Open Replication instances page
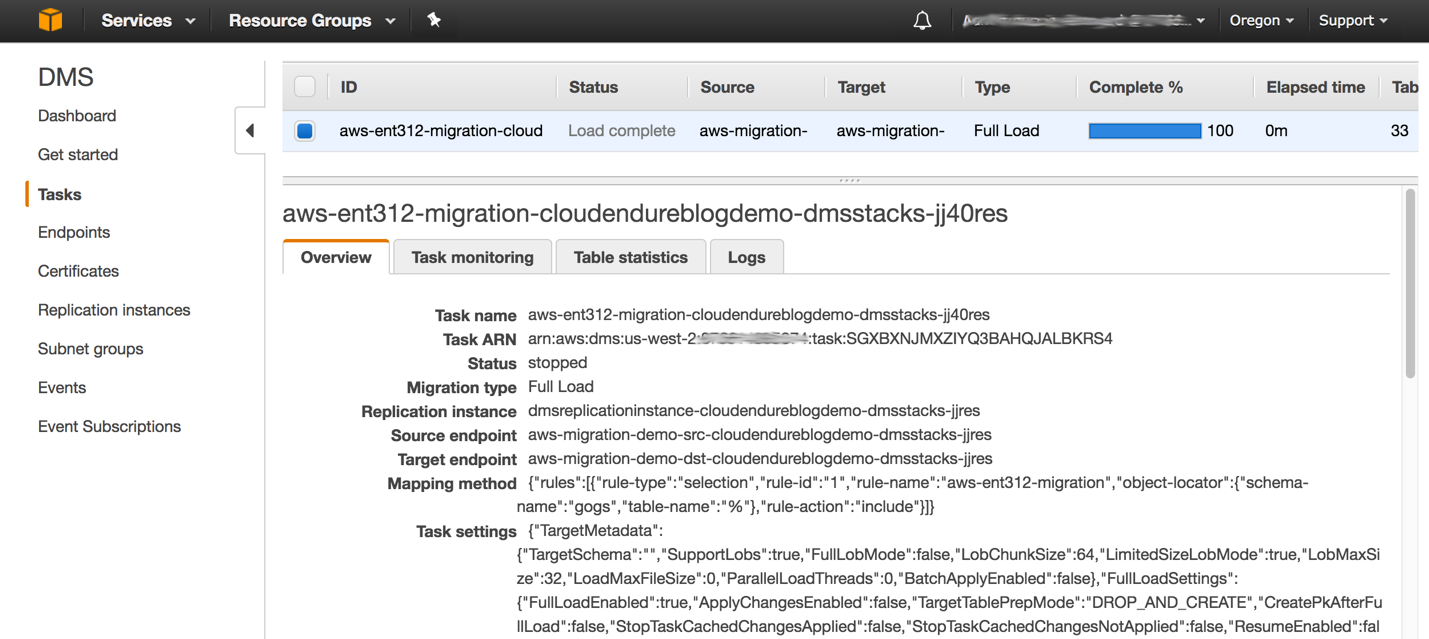 click(x=114, y=310)
